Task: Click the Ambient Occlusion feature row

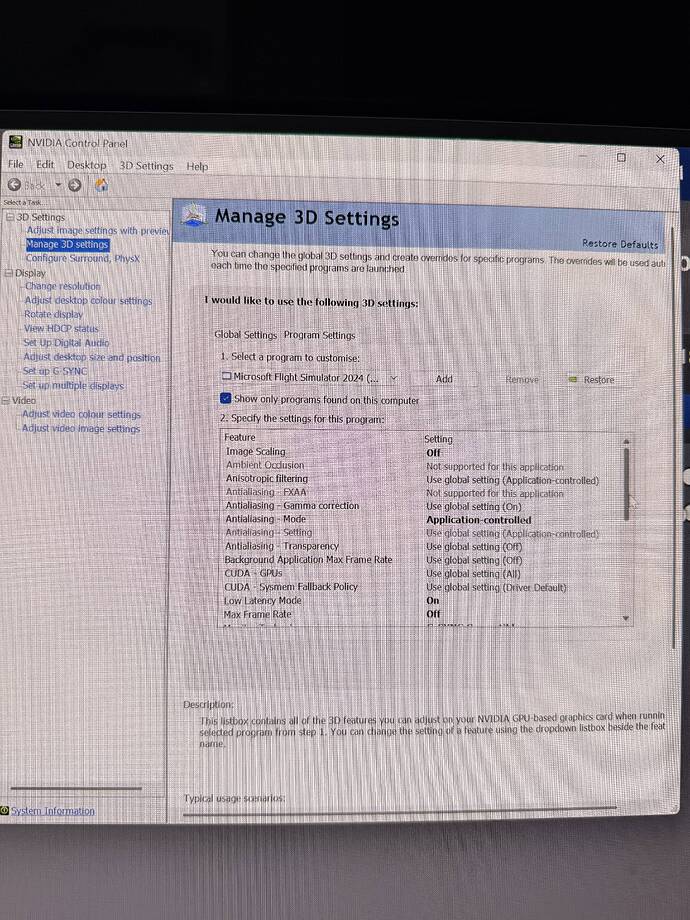Action: pyautogui.click(x=424, y=465)
